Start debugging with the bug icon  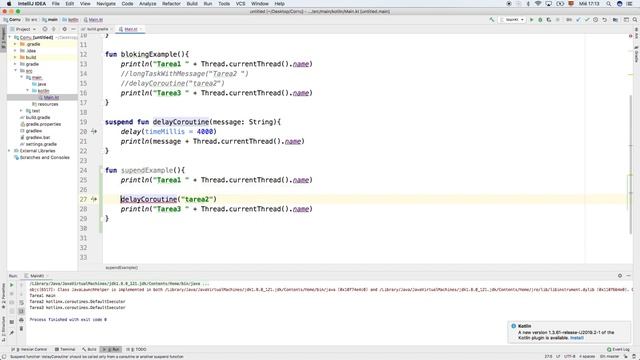(x=540, y=20)
